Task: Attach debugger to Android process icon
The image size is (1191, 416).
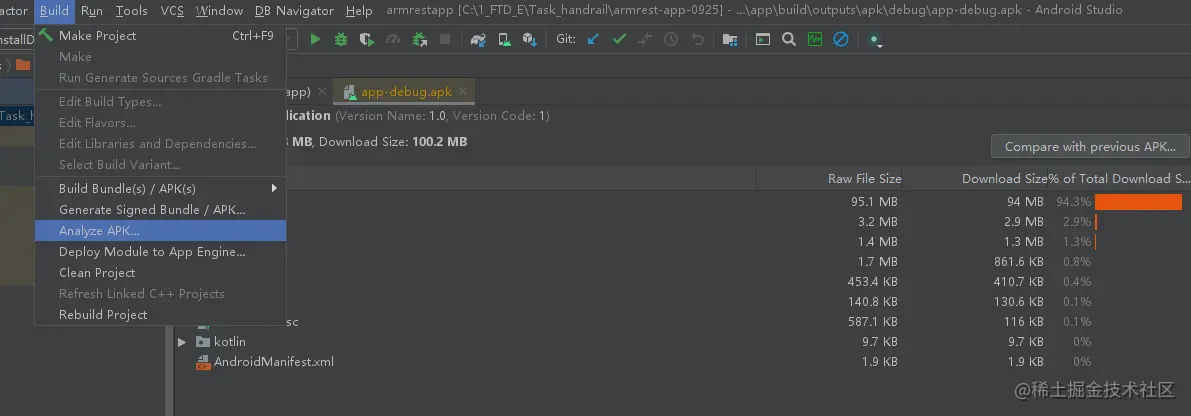Action: click(419, 39)
